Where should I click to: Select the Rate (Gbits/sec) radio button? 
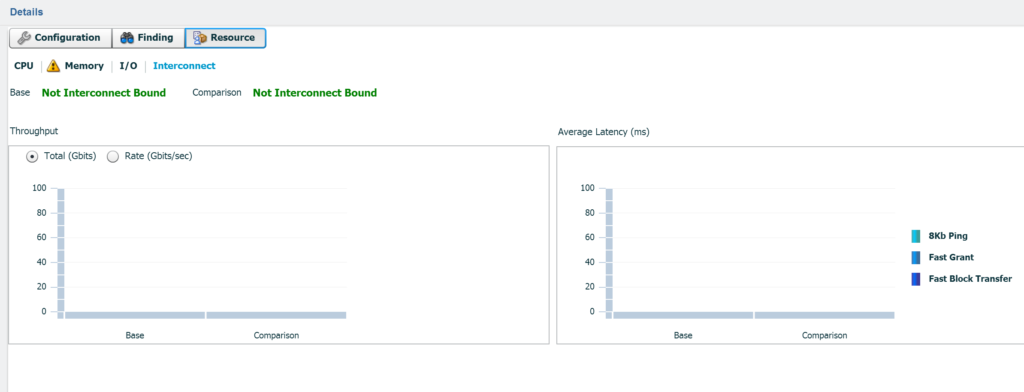coord(113,157)
